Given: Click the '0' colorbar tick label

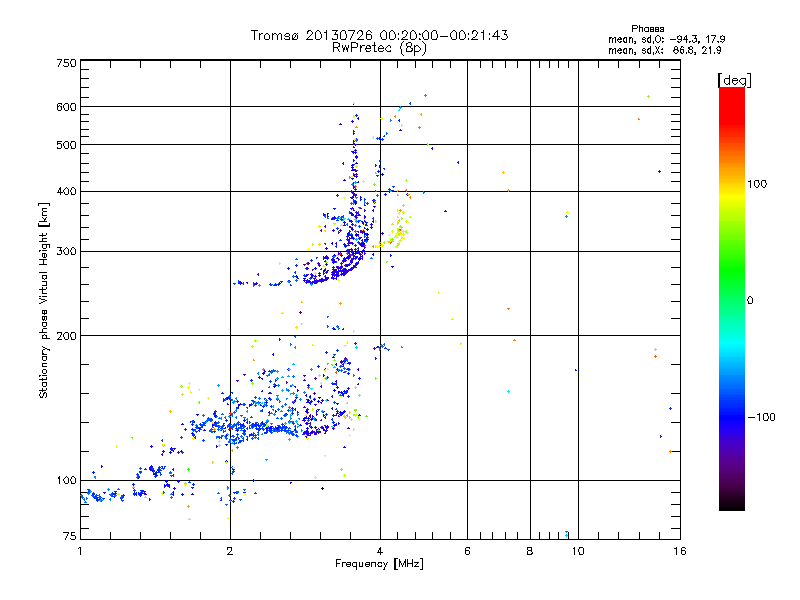Looking at the screenshot, I should 750,301.
